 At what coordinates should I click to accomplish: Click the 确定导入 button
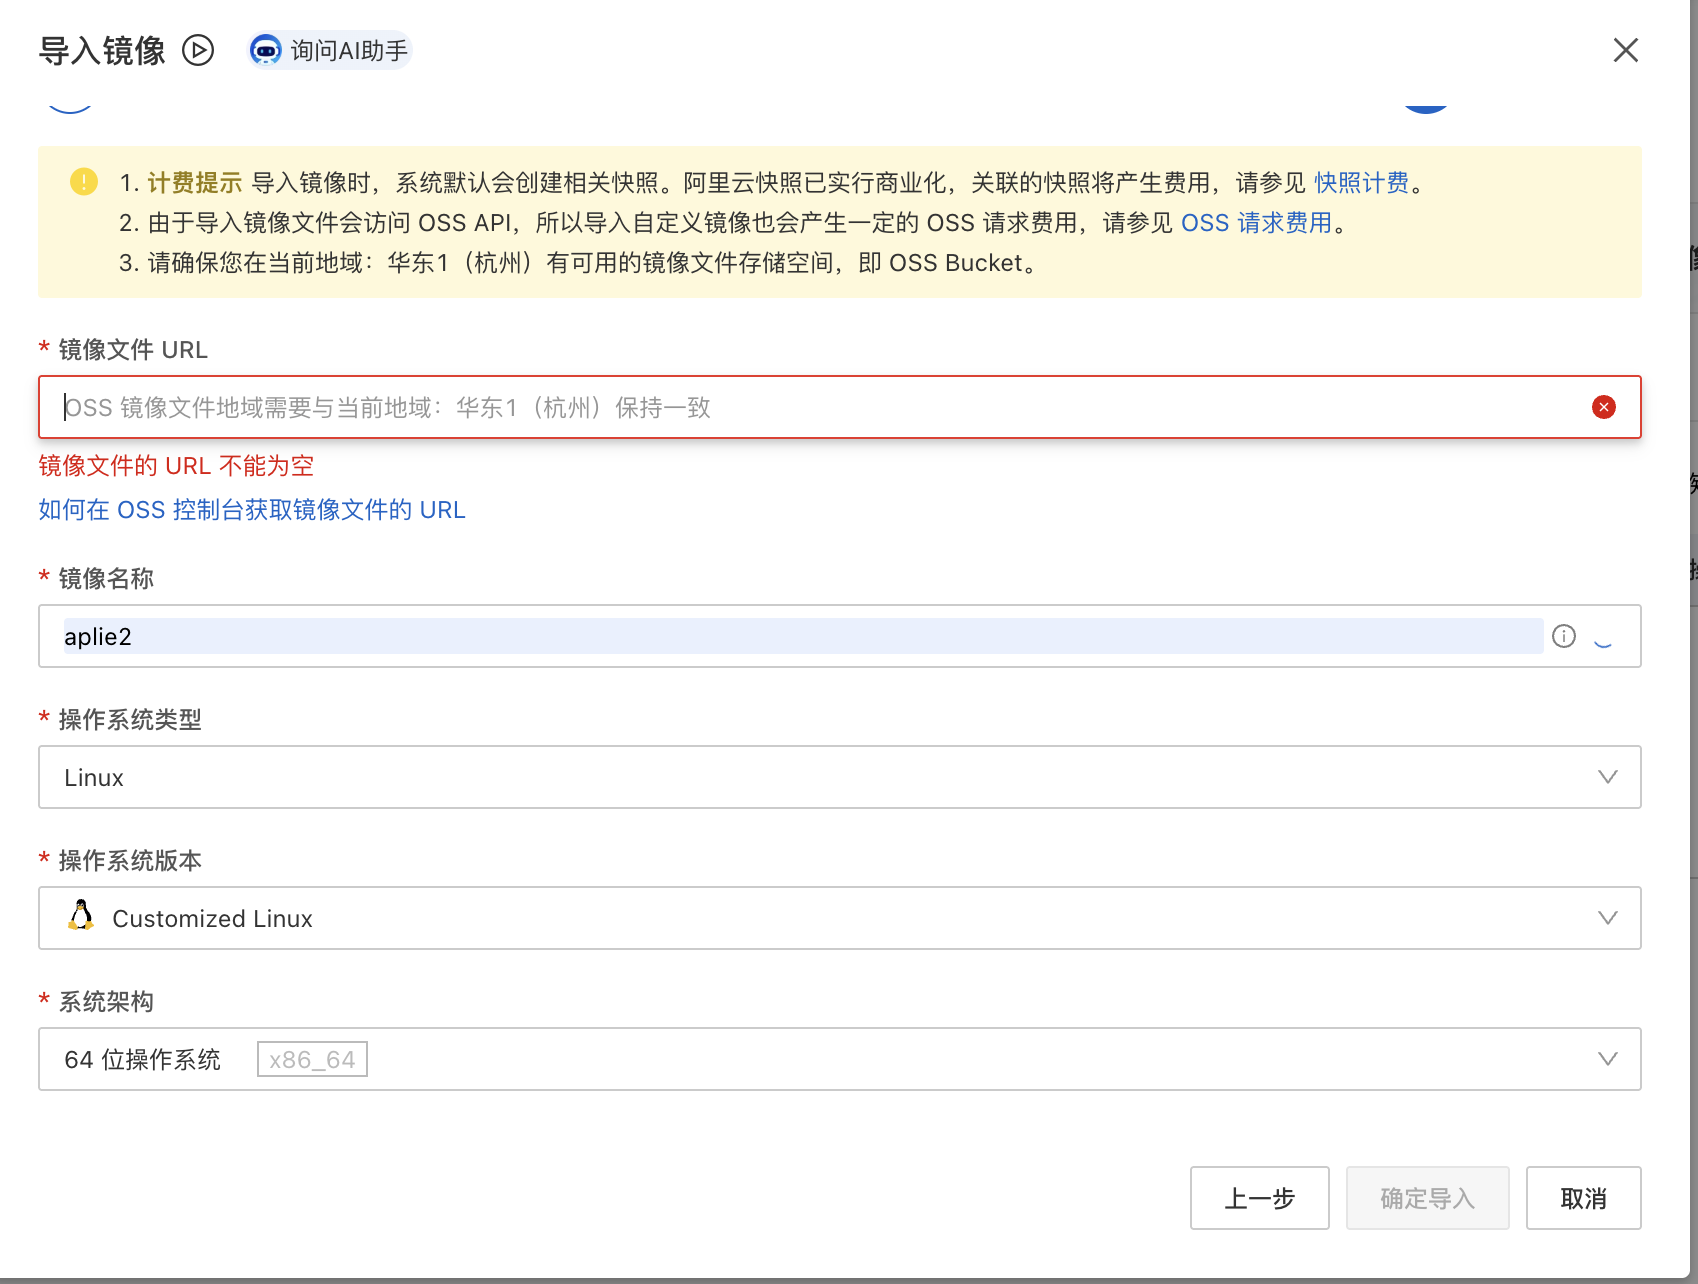point(1427,1198)
